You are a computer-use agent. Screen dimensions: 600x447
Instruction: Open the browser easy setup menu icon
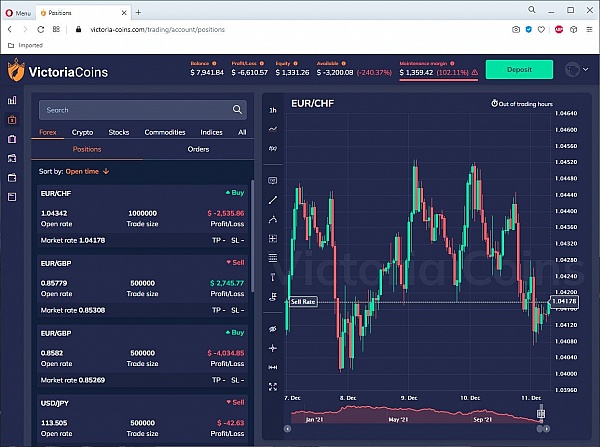point(589,29)
